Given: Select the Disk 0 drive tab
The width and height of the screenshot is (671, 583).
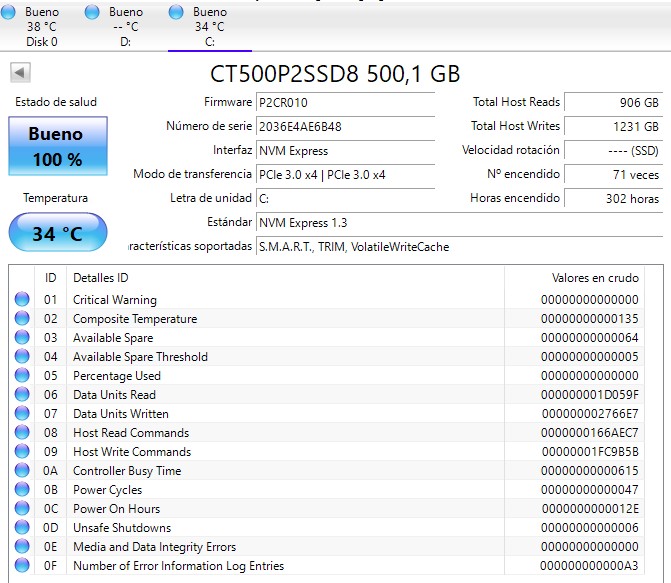Looking at the screenshot, I should pos(42,27).
